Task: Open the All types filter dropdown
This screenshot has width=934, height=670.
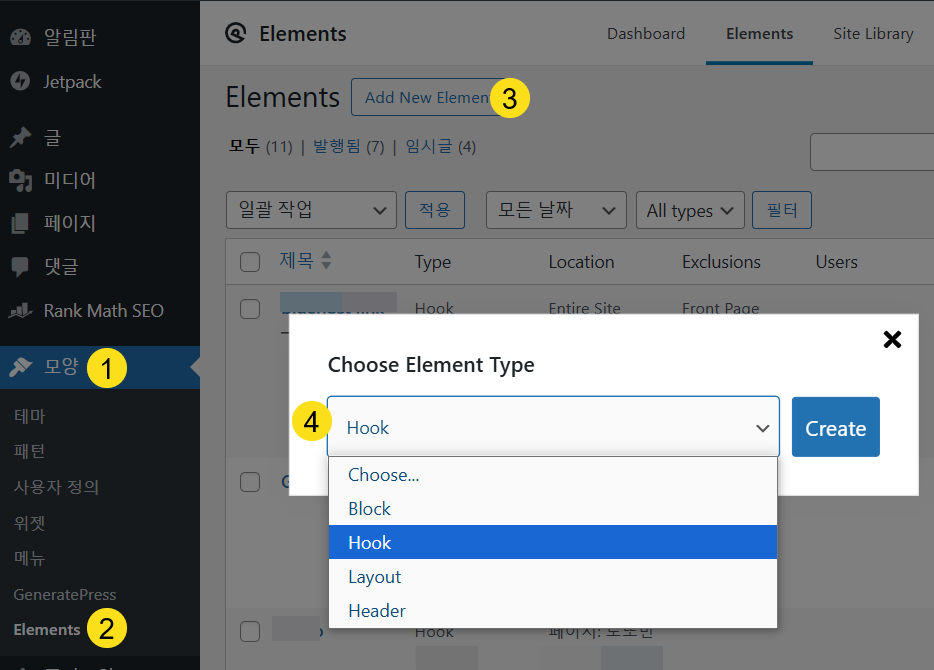Action: 690,210
